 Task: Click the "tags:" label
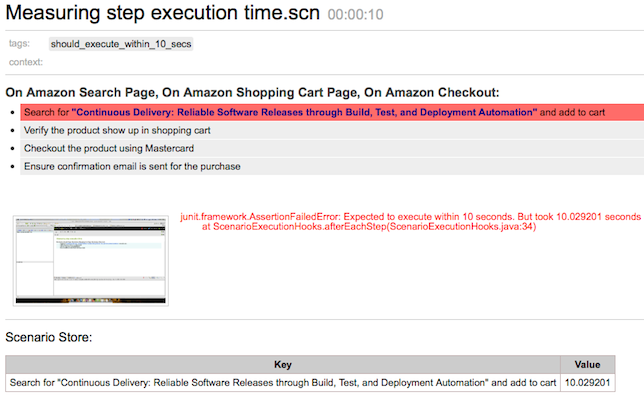[x=19, y=44]
